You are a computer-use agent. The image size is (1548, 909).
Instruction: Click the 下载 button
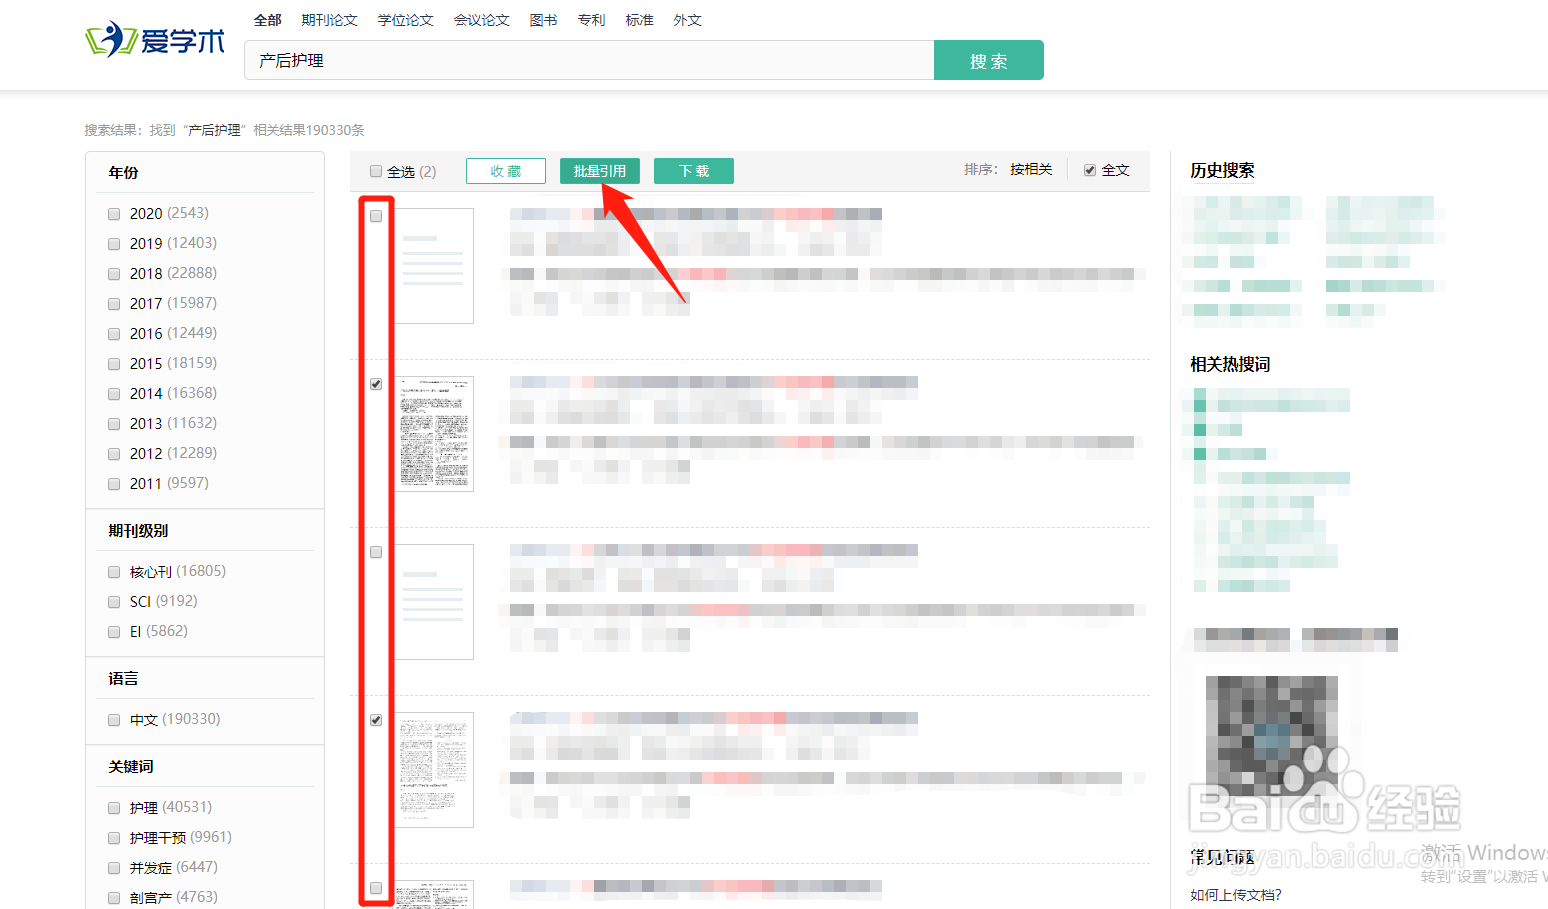[694, 171]
